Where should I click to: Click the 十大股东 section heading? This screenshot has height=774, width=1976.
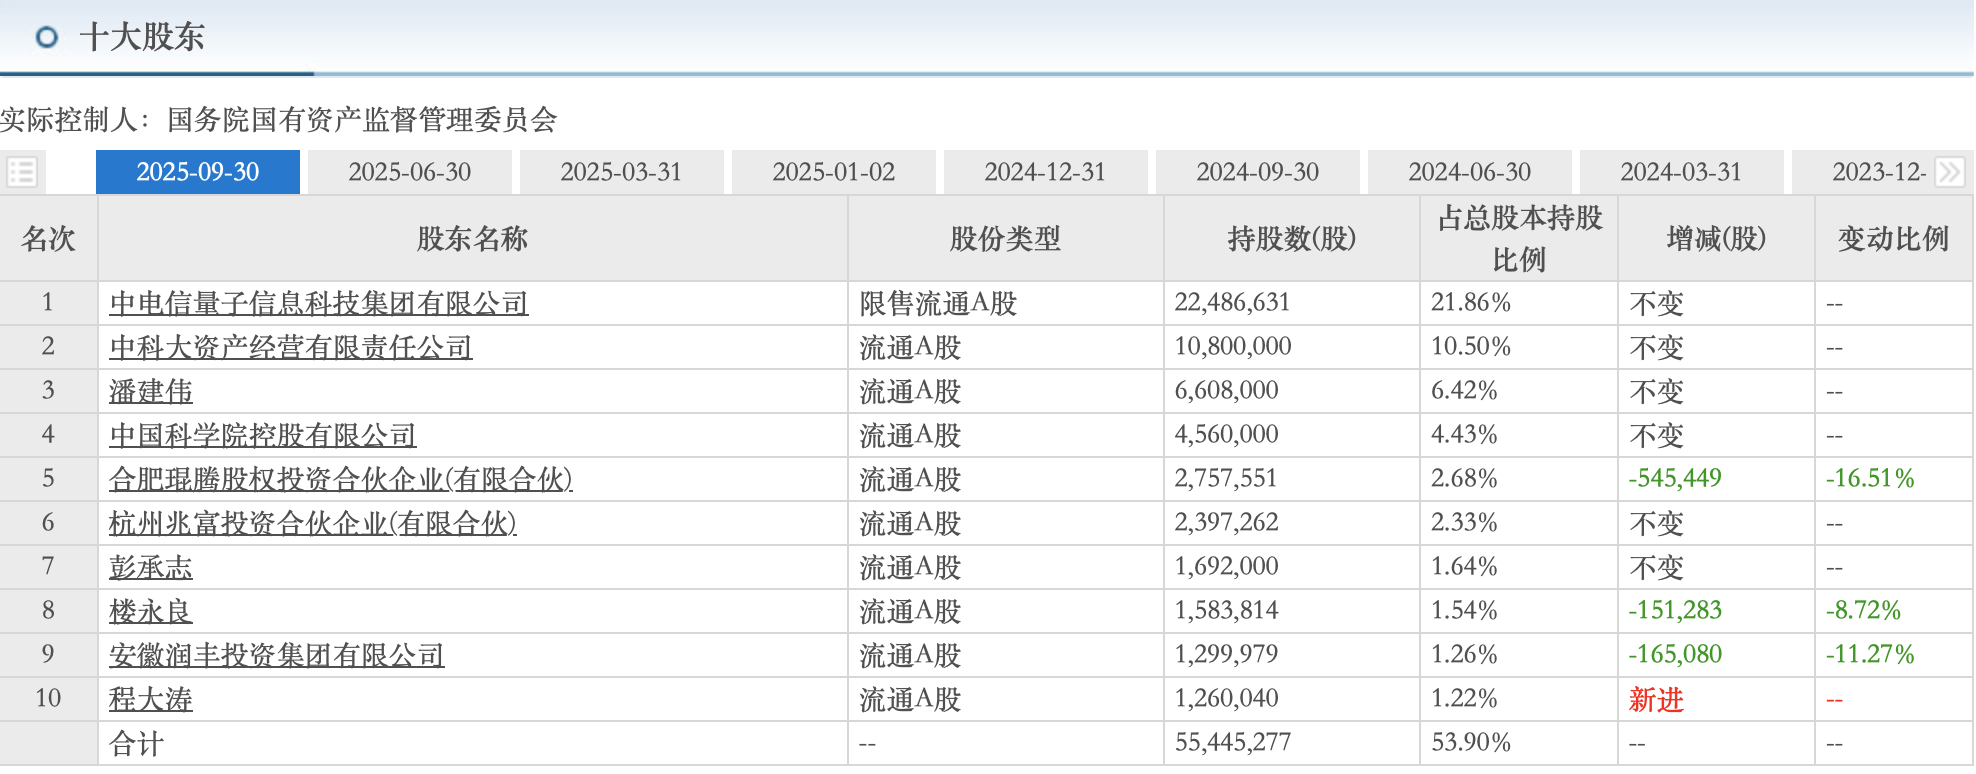(142, 38)
